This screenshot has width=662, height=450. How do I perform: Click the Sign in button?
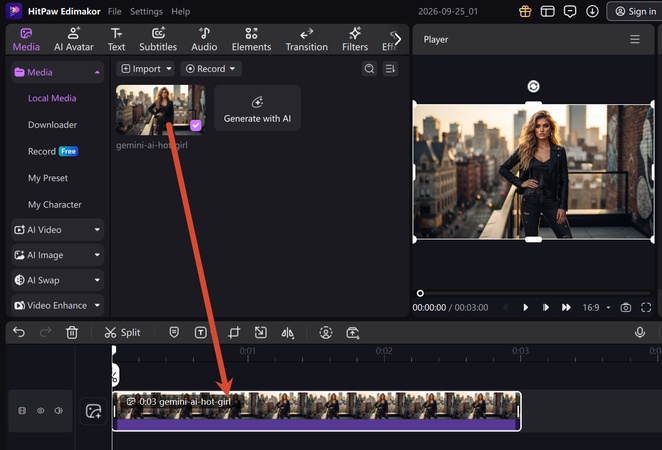(x=635, y=11)
